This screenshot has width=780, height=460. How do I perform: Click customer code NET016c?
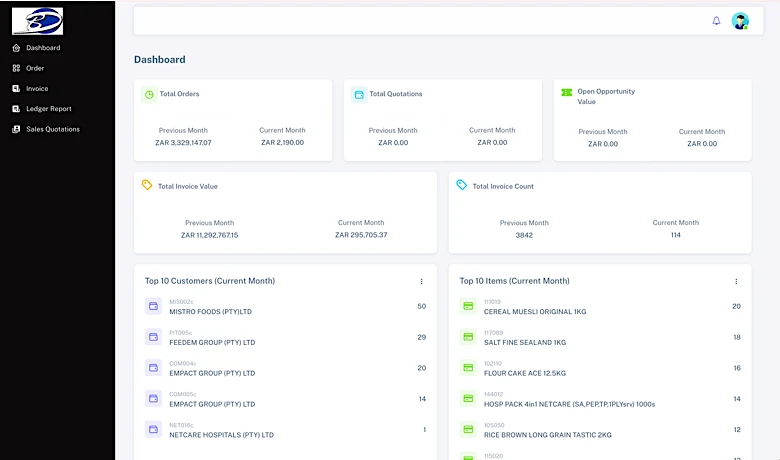[181, 425]
